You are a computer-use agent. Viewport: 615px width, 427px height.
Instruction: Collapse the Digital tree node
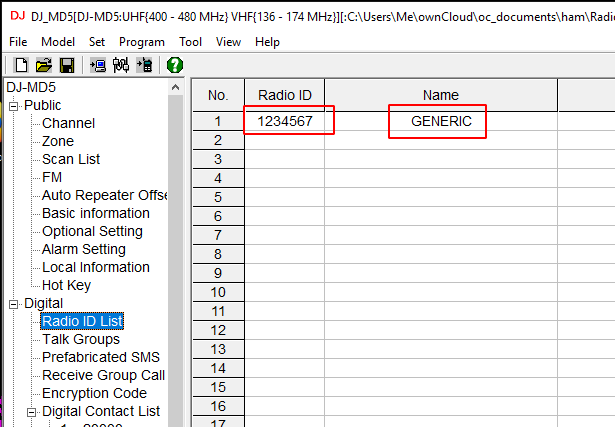pos(13,304)
